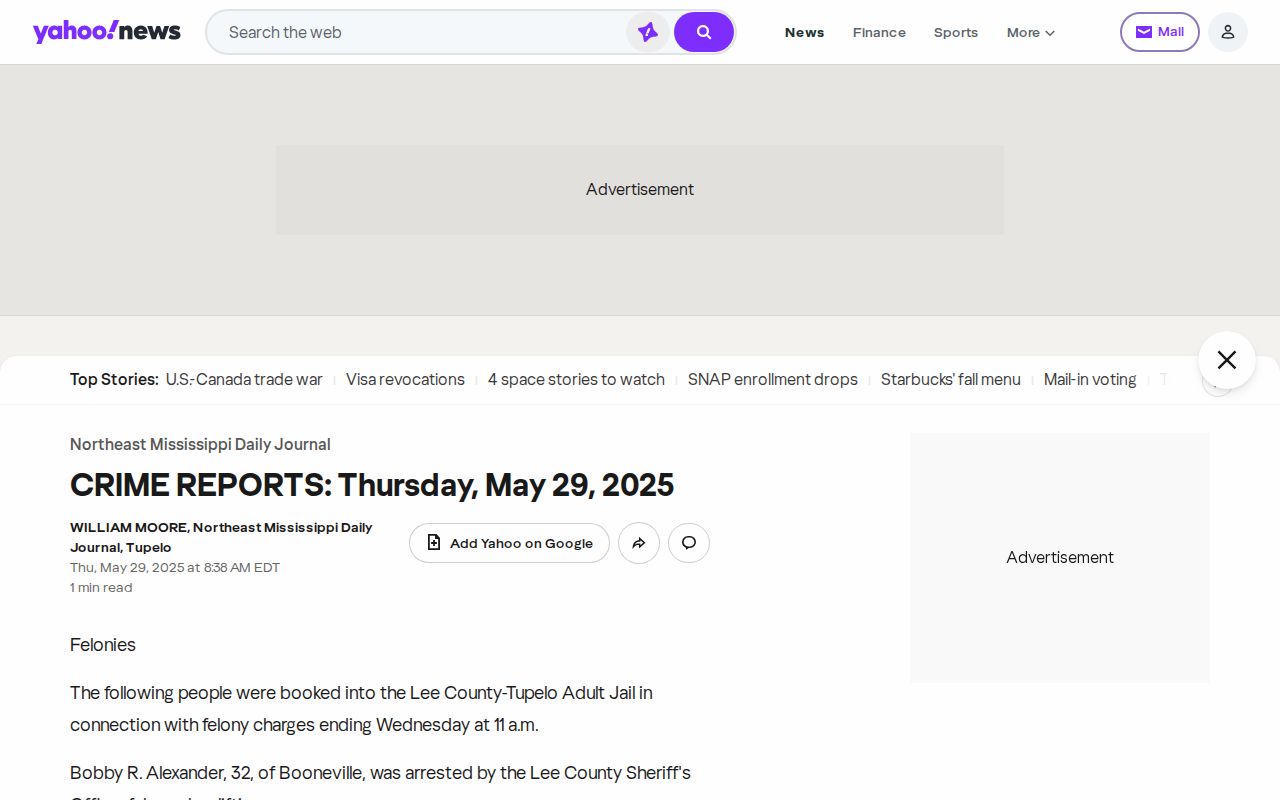This screenshot has height=800, width=1280.
Task: Open the Finance section
Action: click(879, 32)
